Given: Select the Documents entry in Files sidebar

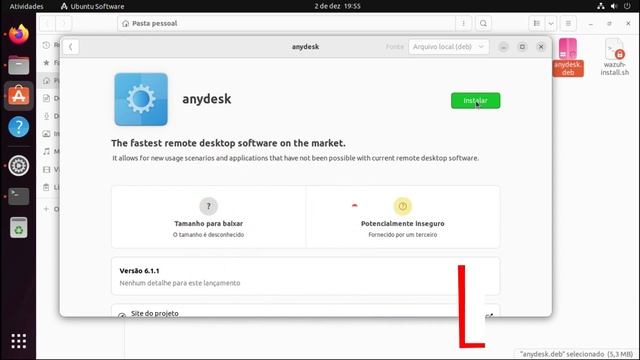Looking at the screenshot, I should (x=47, y=98).
